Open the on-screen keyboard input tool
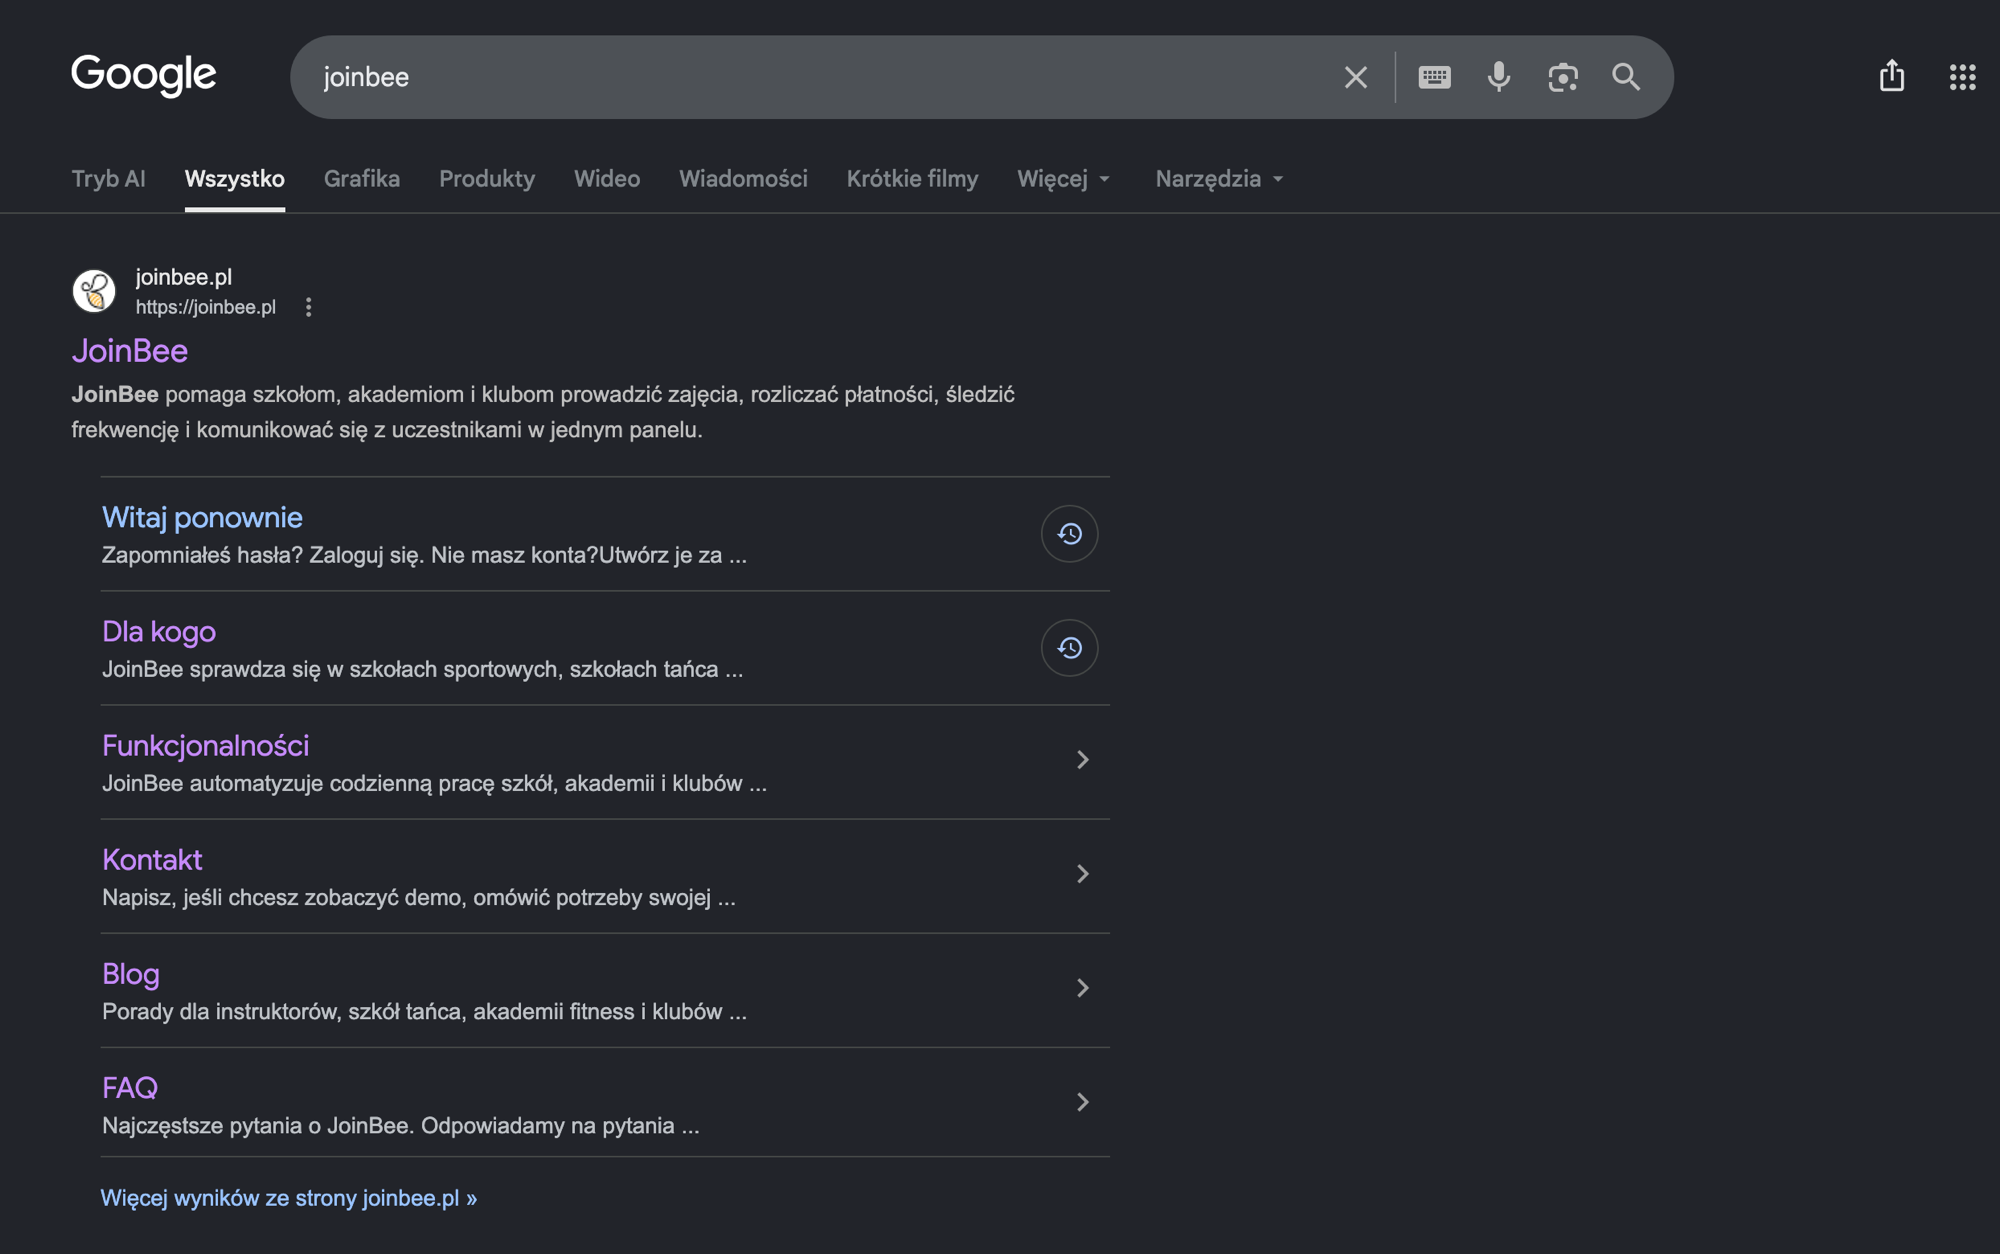 pos(1434,77)
